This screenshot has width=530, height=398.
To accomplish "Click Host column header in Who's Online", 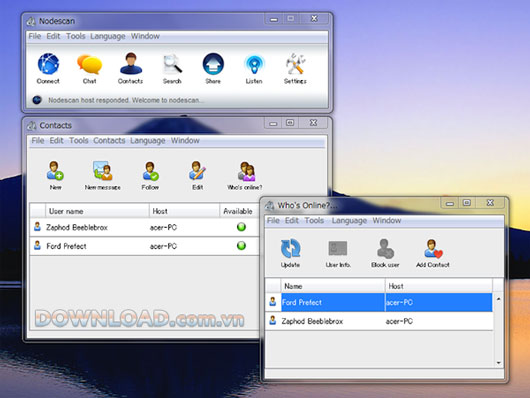I will coord(439,286).
